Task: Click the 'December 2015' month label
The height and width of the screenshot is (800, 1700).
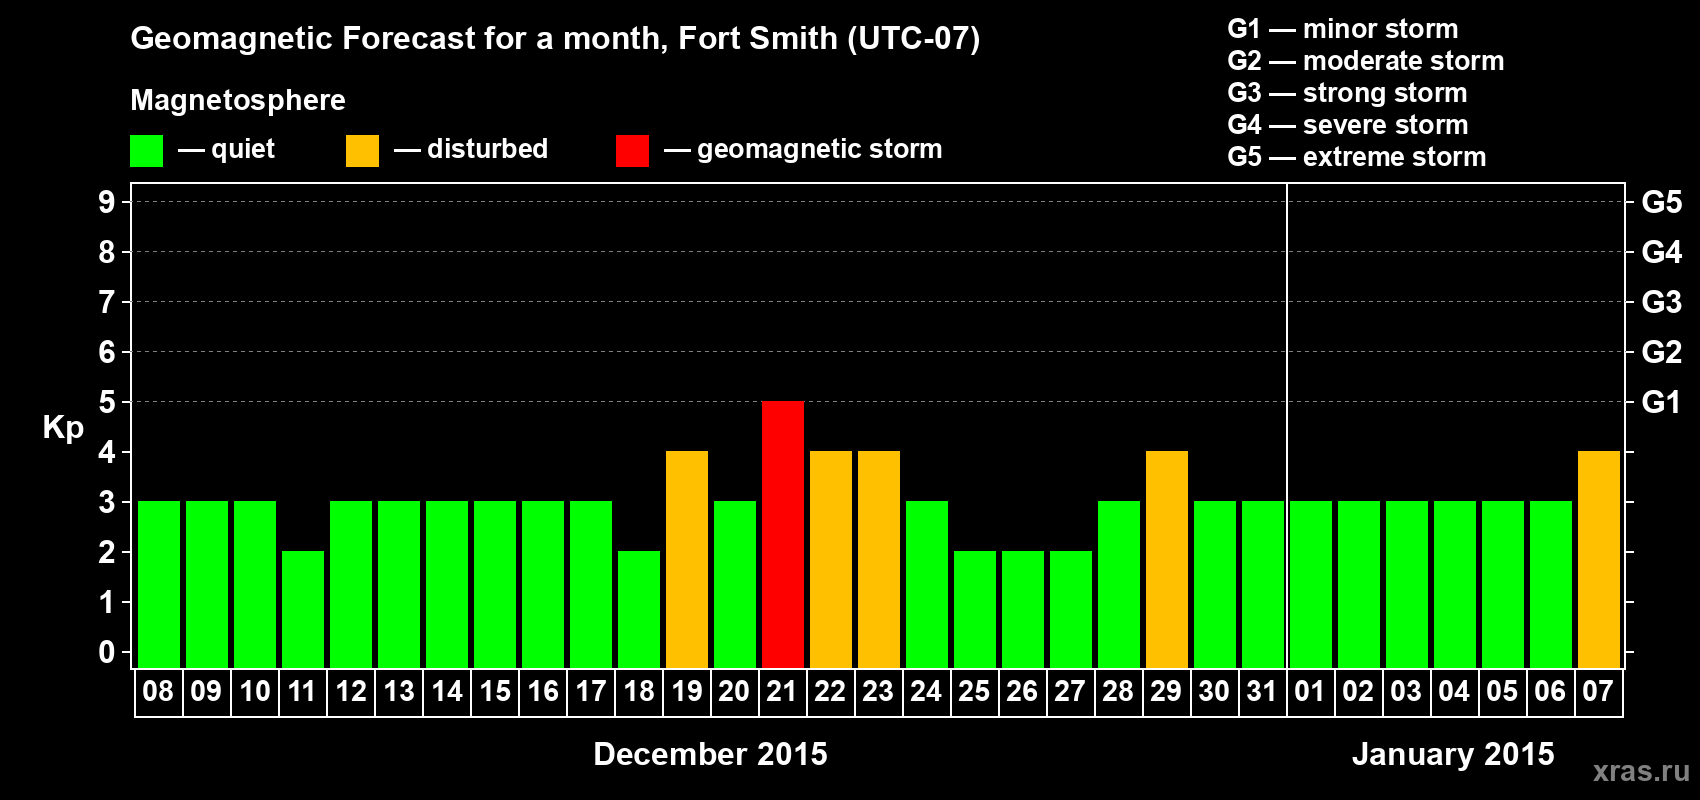Action: click(x=710, y=754)
